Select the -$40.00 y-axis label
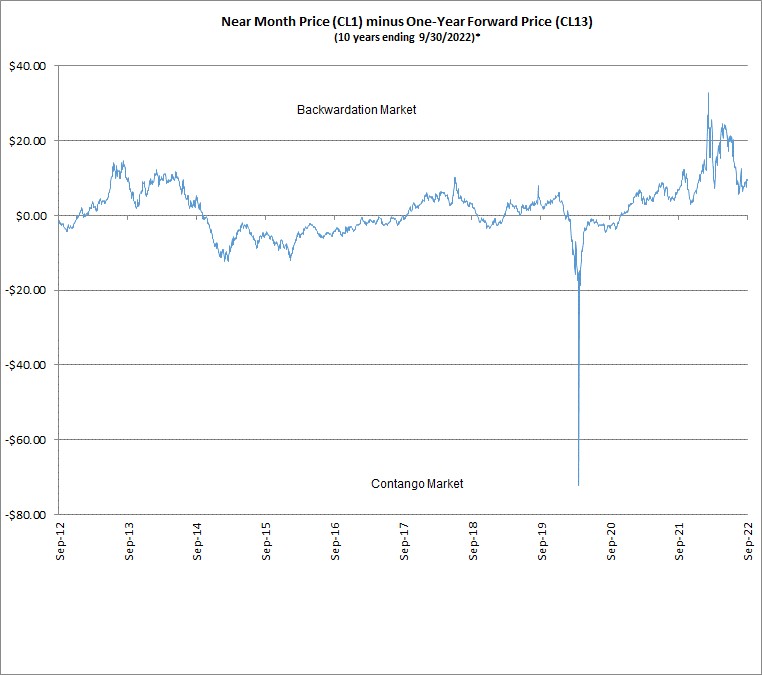 (26, 365)
